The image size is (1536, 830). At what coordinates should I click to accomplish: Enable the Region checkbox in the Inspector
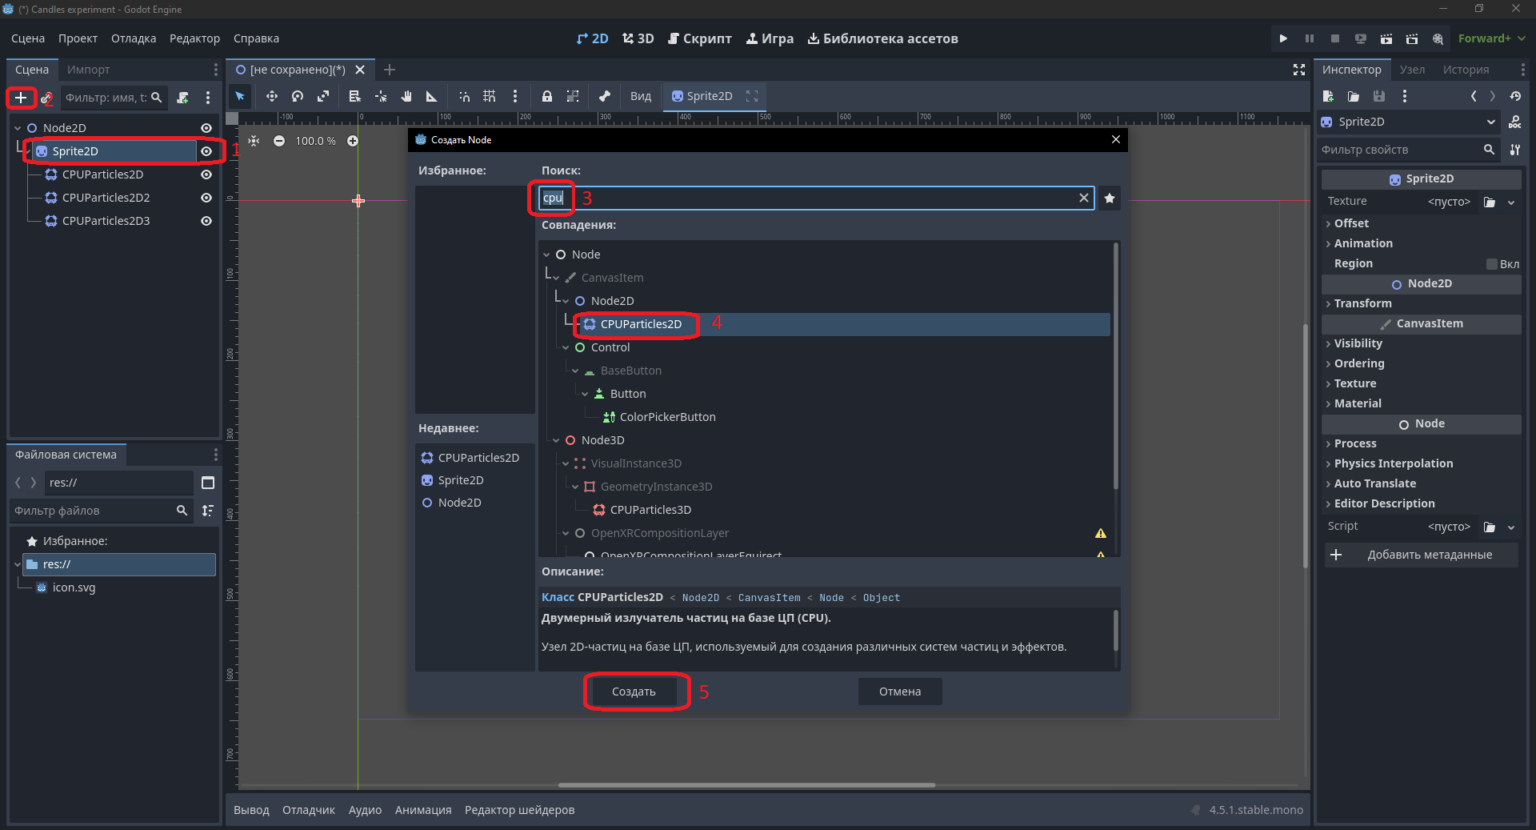pyautogui.click(x=1492, y=264)
